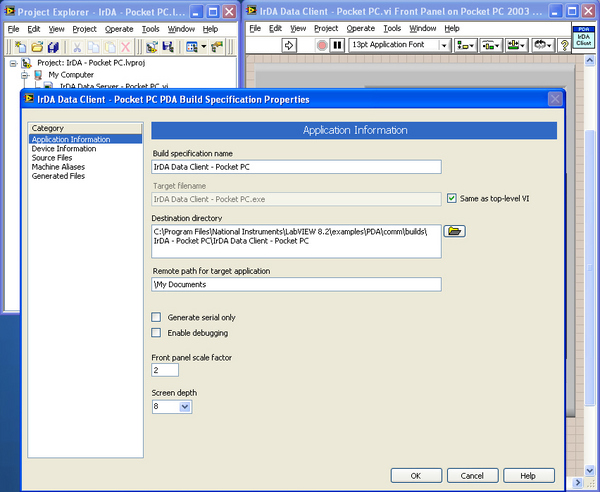Collapse the My Computer tree node
600x492 pixels.
click(x=25, y=75)
